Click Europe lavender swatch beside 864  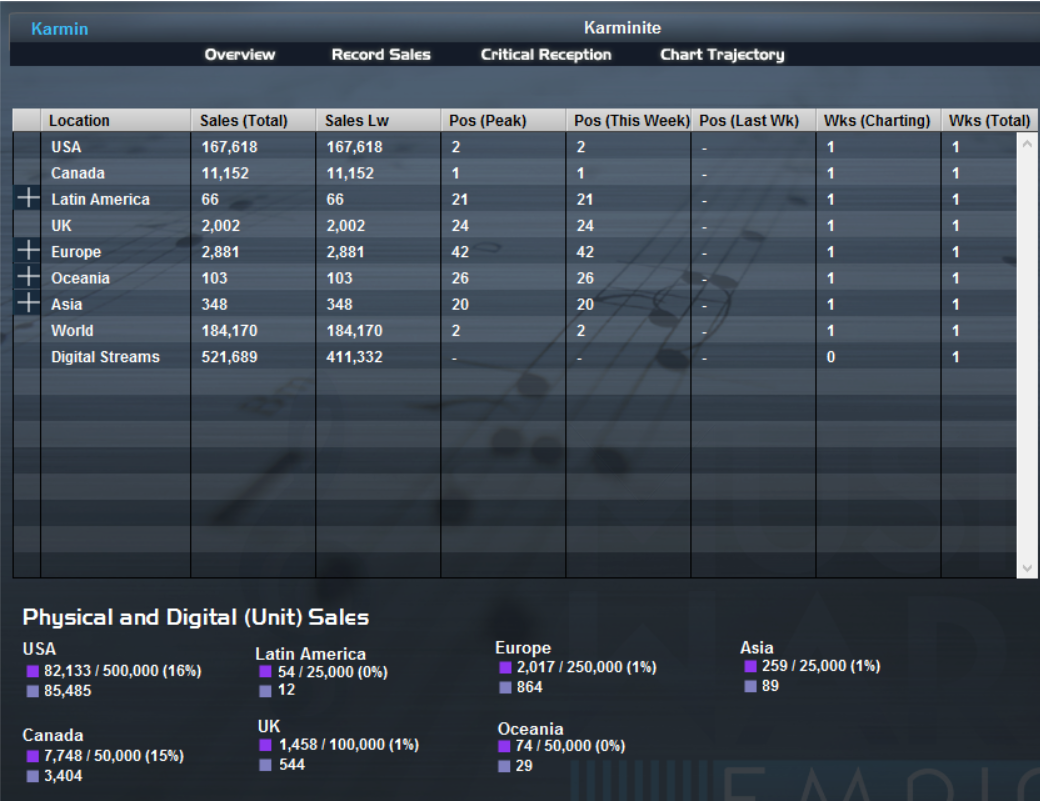(x=505, y=688)
